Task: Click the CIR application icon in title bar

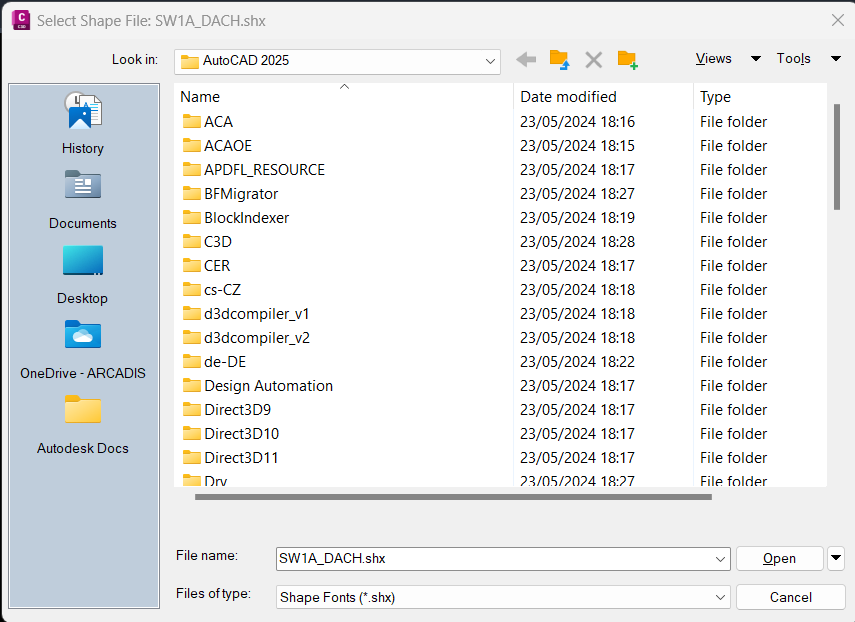Action: pos(20,19)
